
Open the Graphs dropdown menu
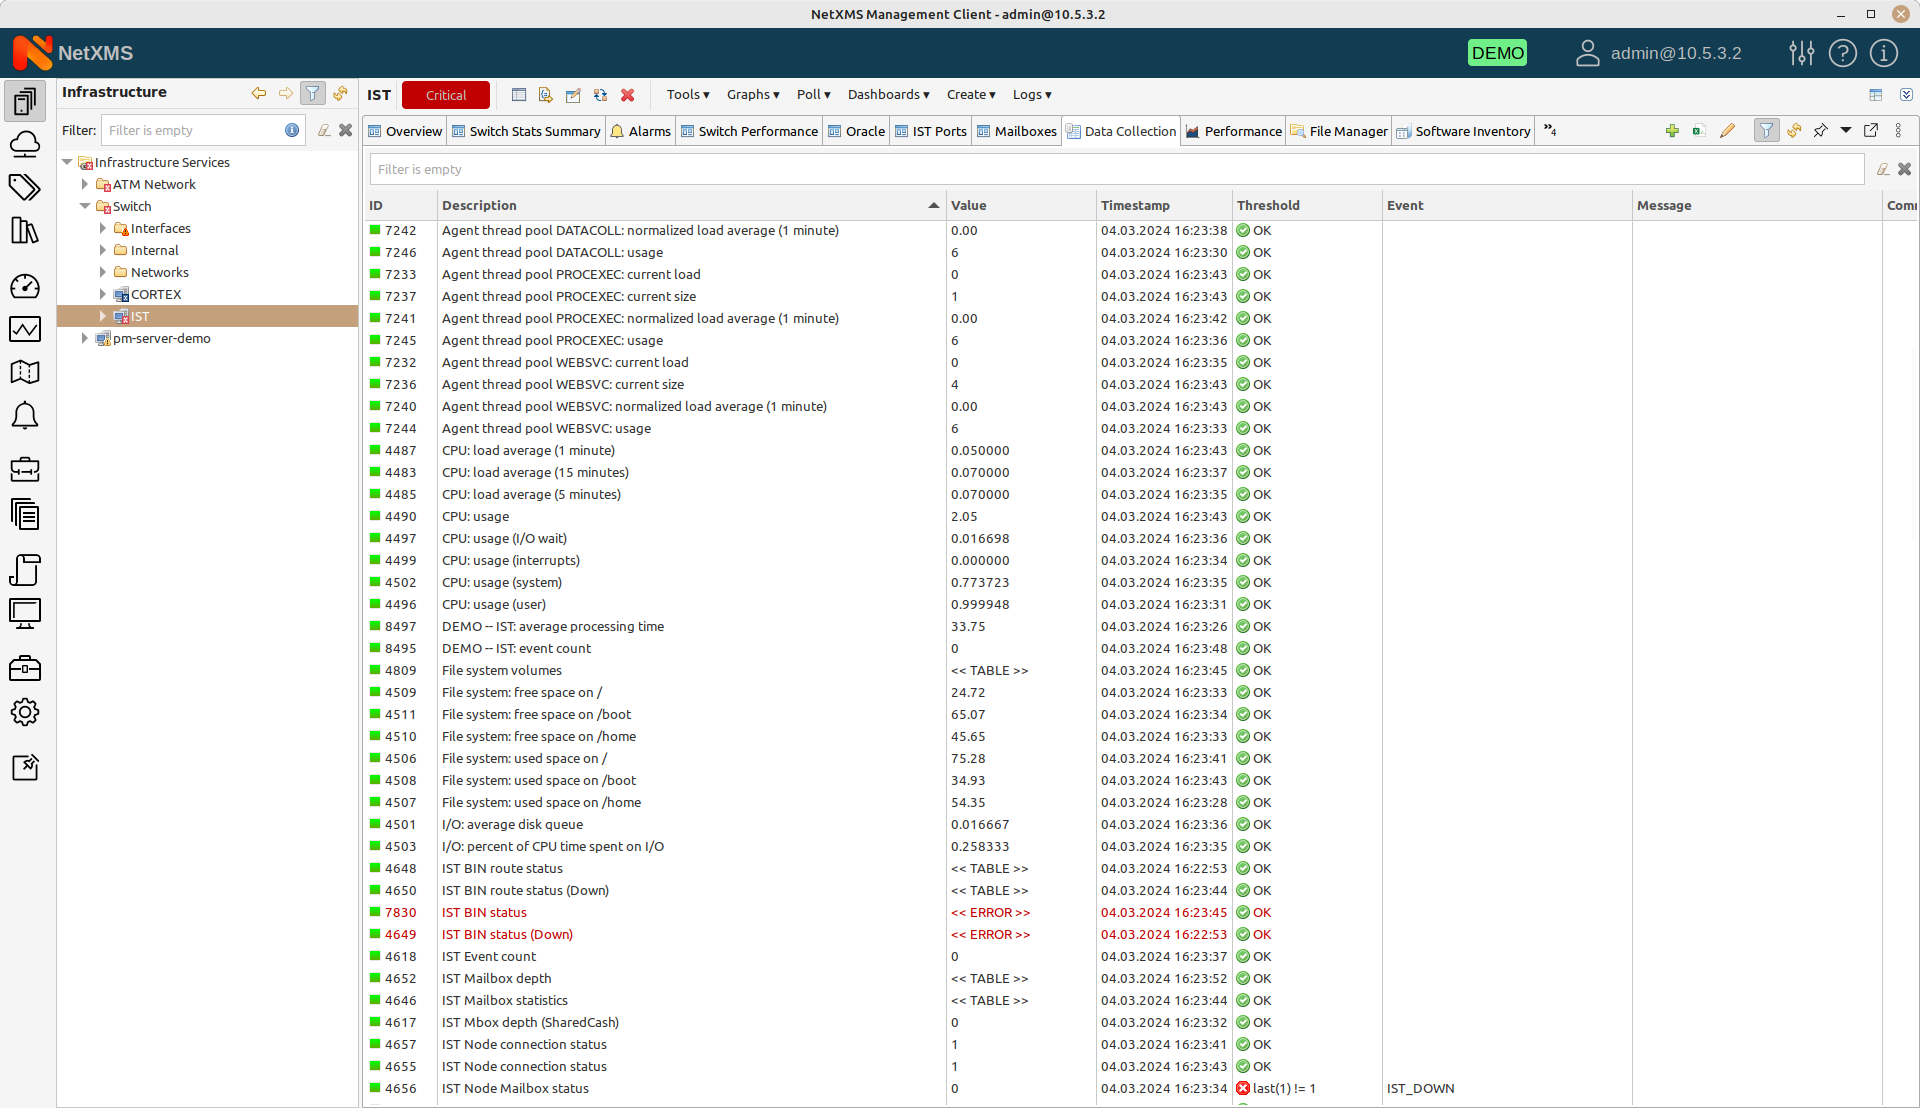click(x=752, y=94)
